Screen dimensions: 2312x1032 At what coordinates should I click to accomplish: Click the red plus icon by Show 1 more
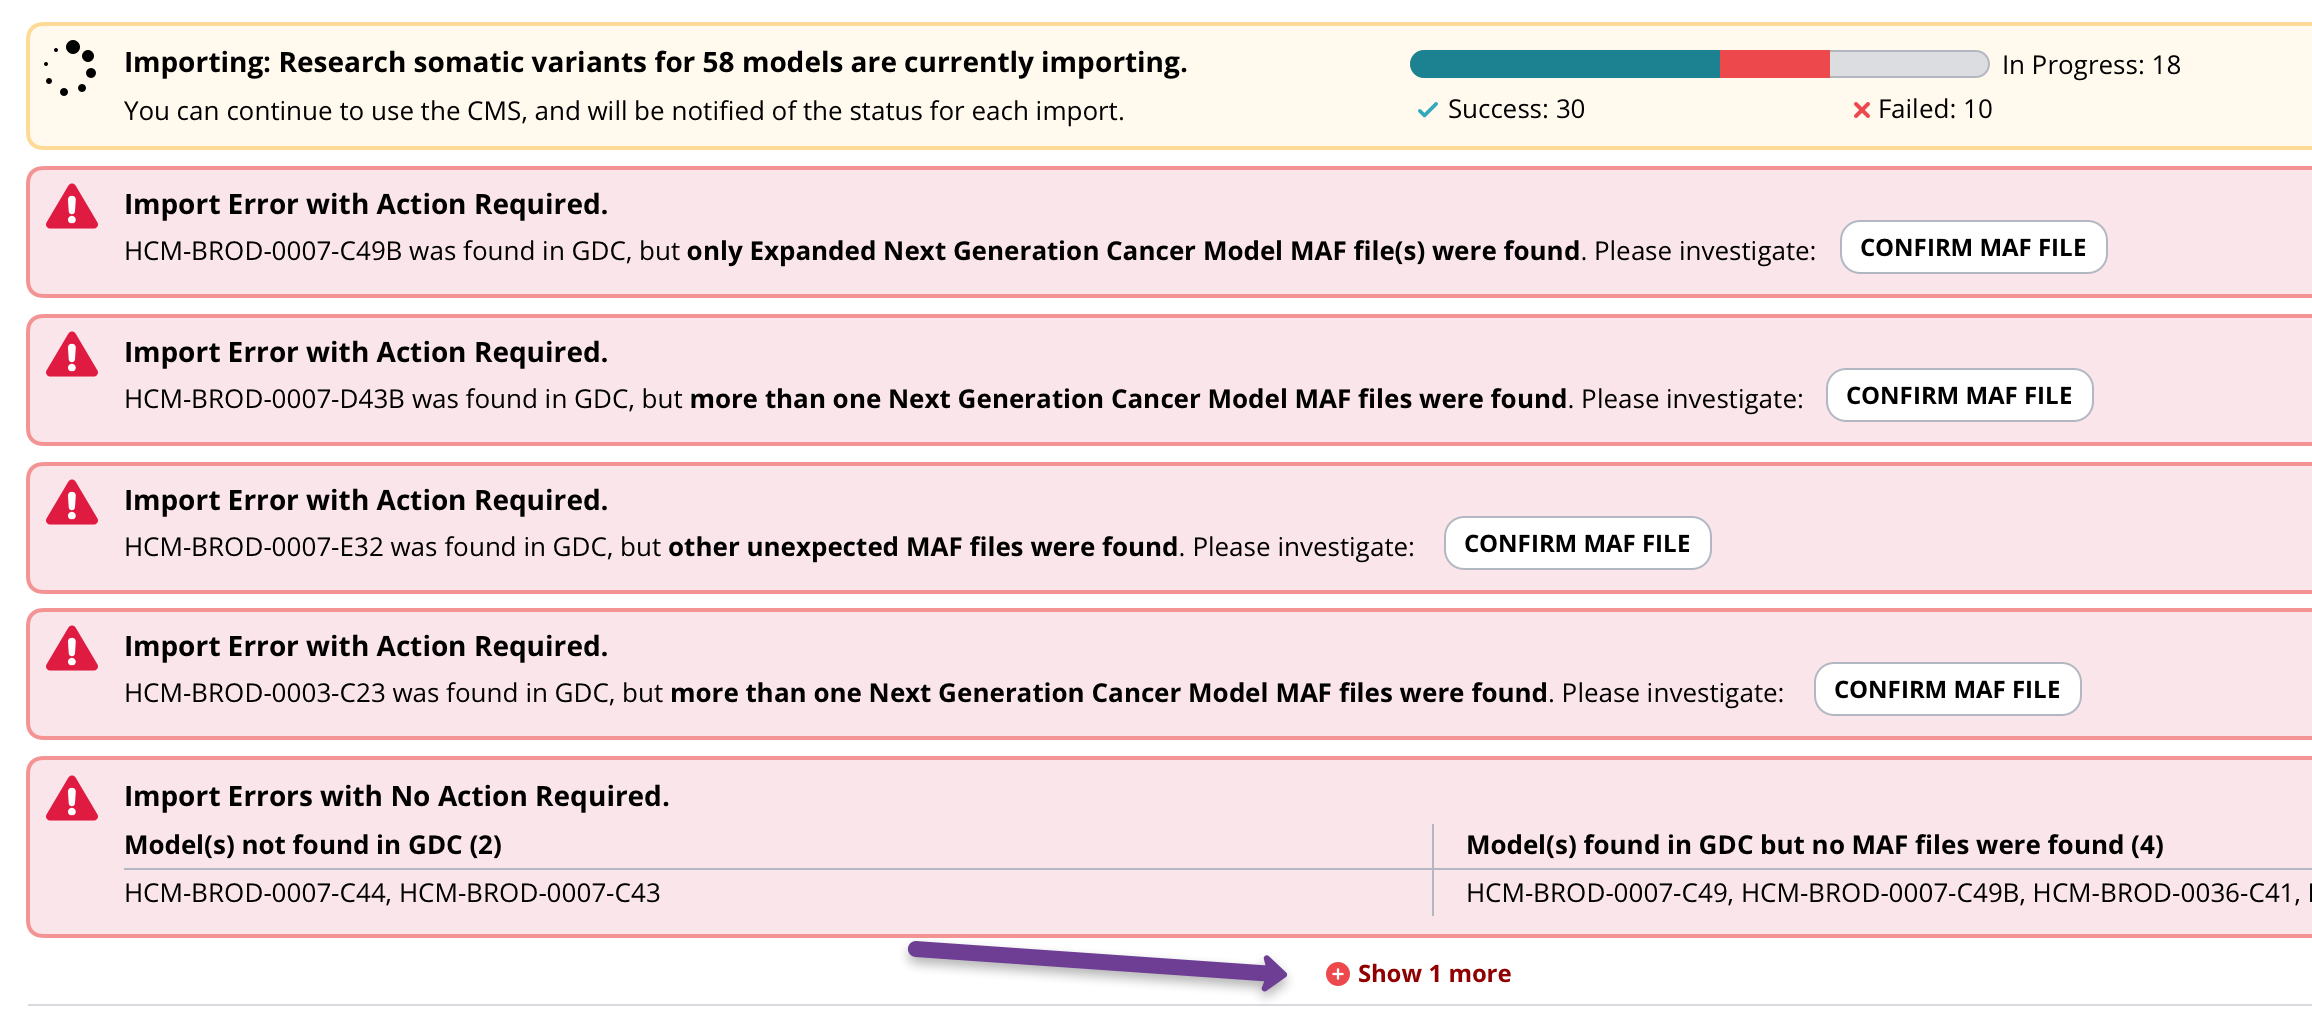1337,974
